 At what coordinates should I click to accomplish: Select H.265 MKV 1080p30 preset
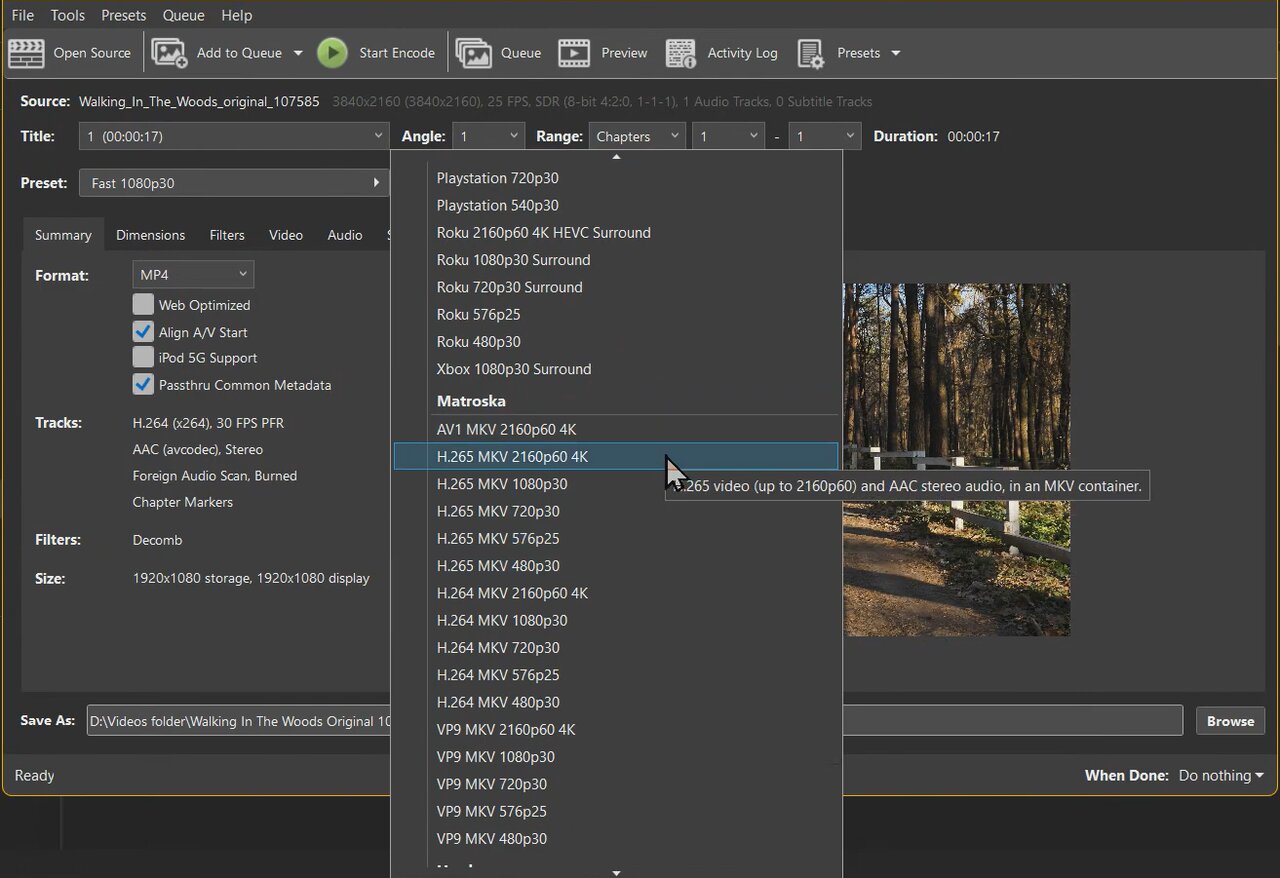tap(616, 484)
